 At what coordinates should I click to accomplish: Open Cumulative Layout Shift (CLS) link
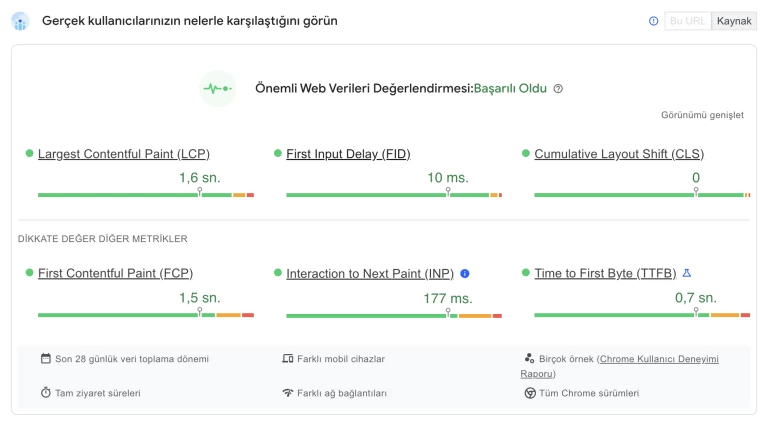click(618, 154)
